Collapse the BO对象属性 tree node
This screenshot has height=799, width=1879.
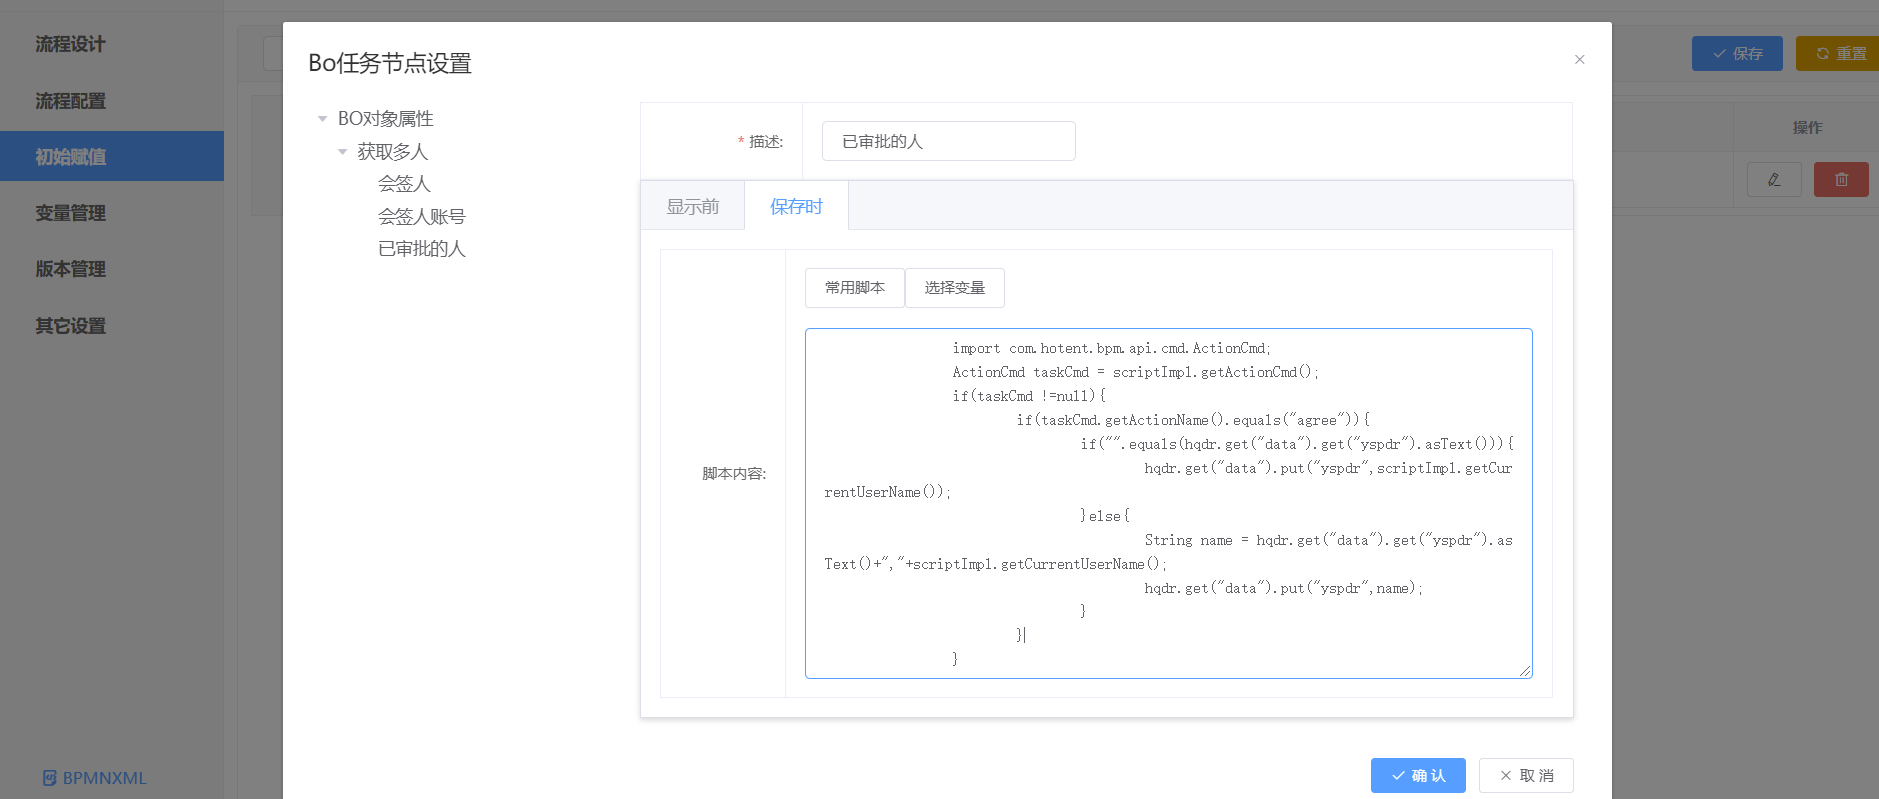322,119
